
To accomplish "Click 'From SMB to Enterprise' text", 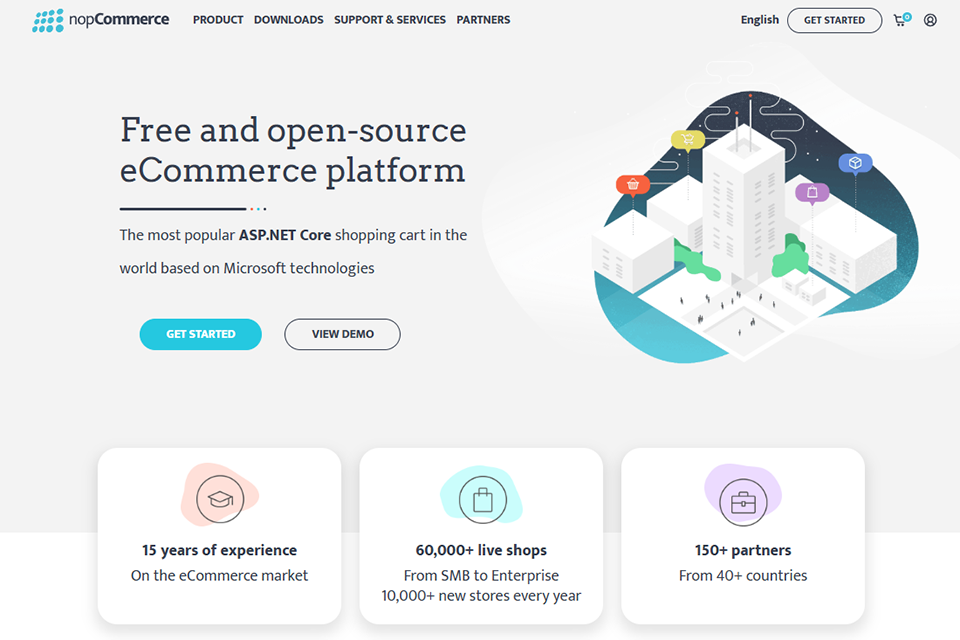I will tap(481, 576).
